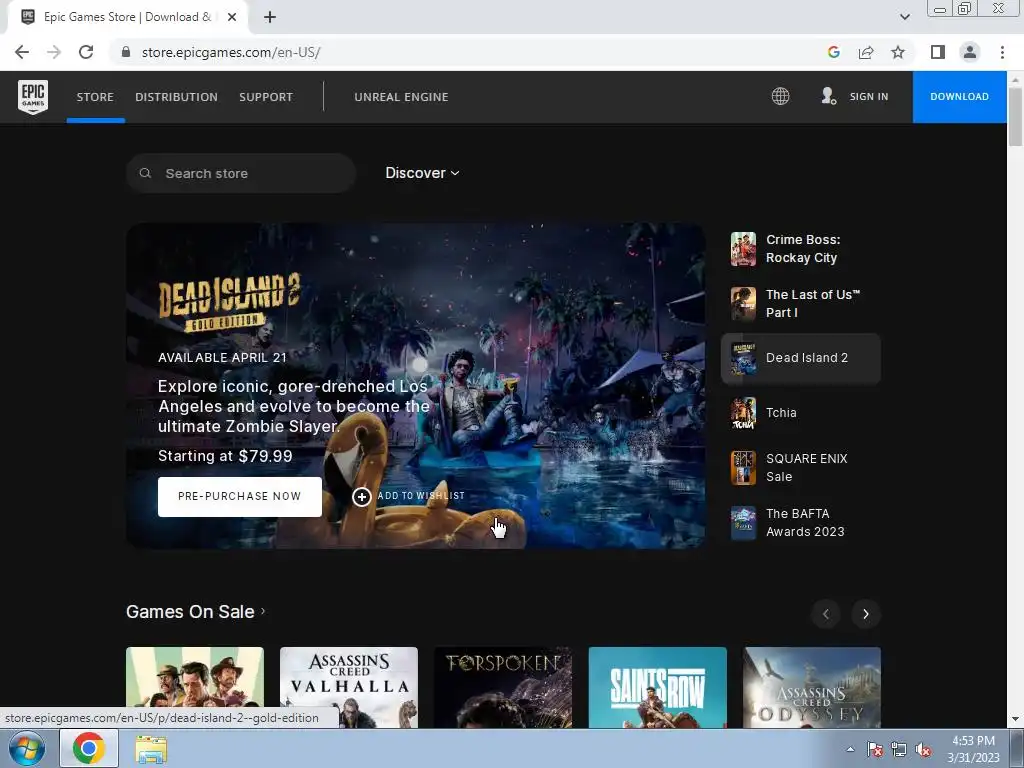Open a new browser tab
Viewport: 1024px width, 768px height.
click(270, 17)
